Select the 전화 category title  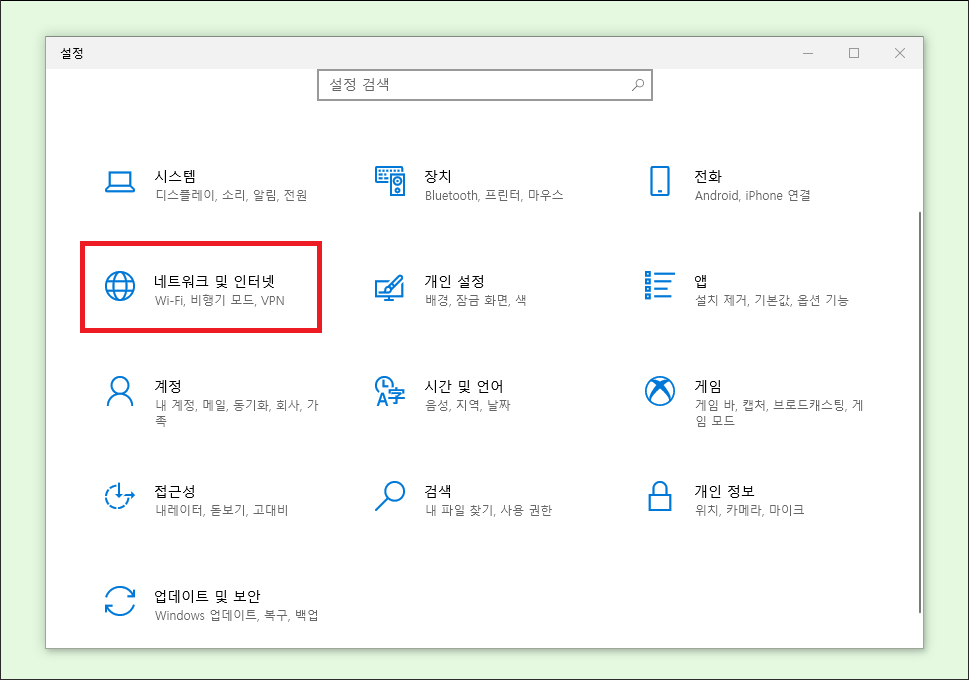(708, 176)
